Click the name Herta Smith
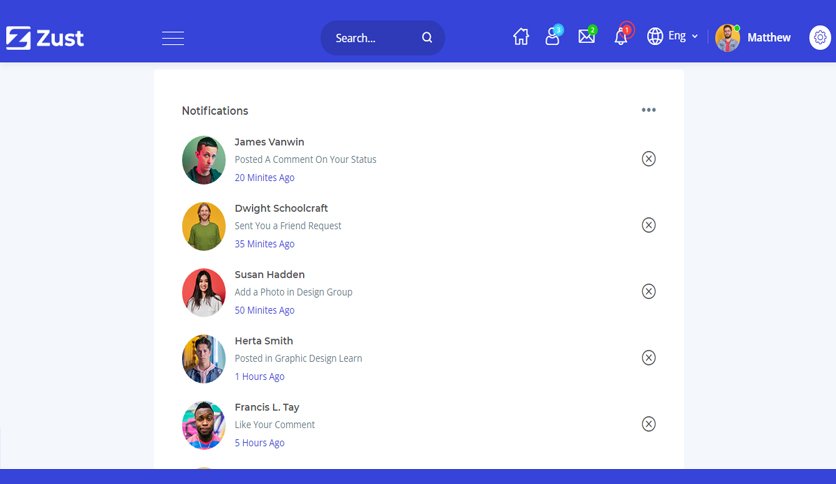 point(264,341)
